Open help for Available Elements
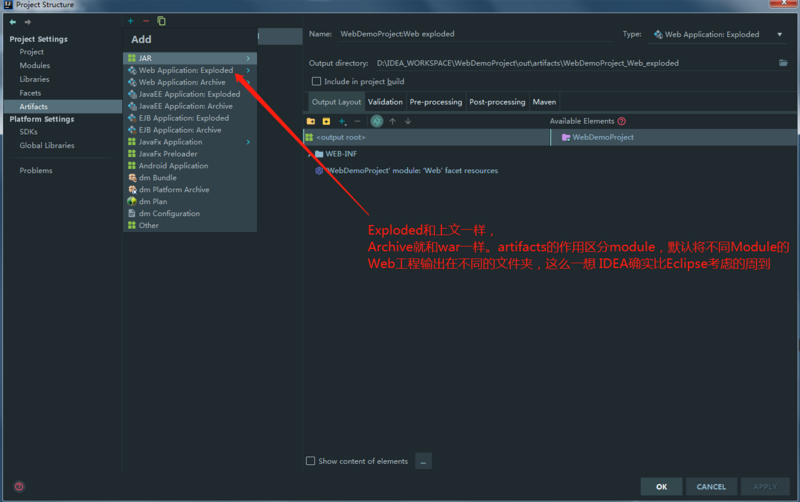This screenshot has height=502, width=800. pyautogui.click(x=621, y=121)
